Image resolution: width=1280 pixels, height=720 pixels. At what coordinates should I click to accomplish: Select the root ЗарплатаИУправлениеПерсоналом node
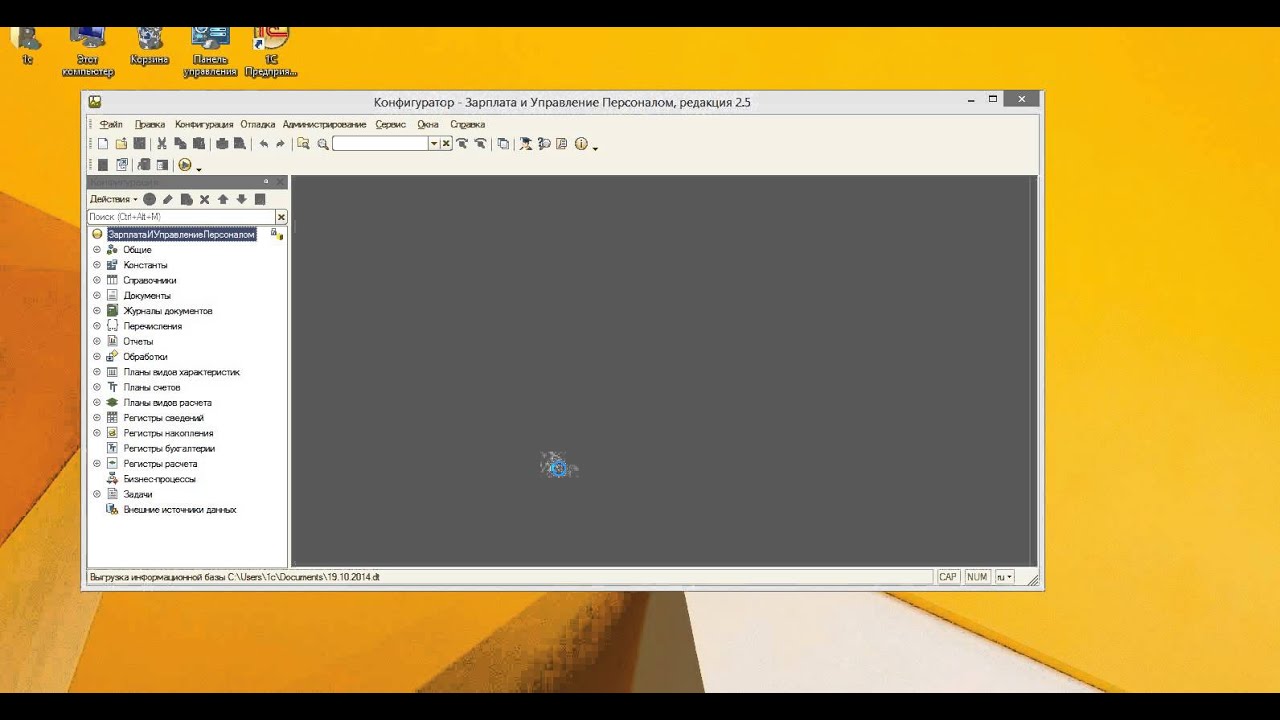[181, 234]
